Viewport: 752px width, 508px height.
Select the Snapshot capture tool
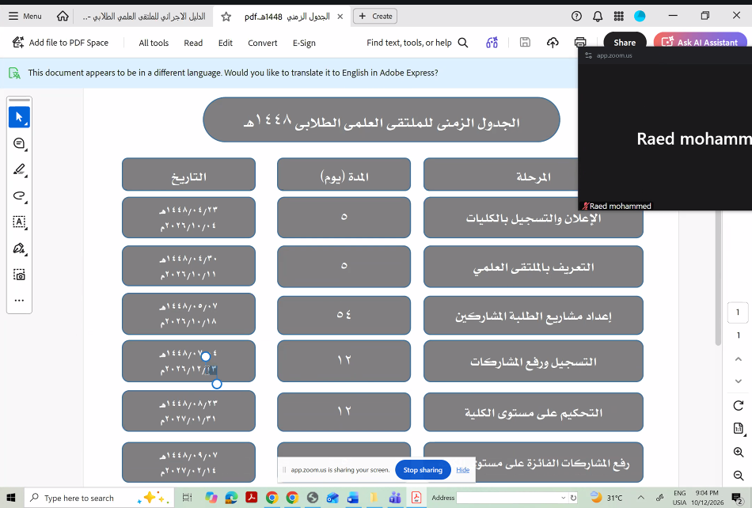click(19, 274)
